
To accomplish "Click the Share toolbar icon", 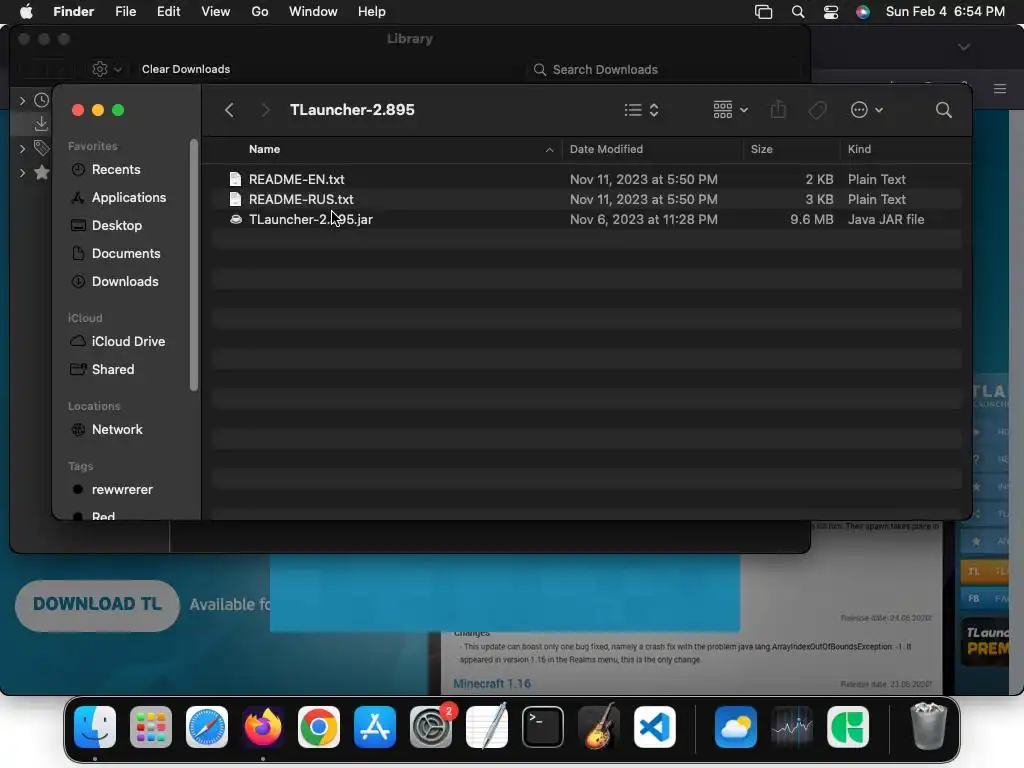I will coord(778,110).
